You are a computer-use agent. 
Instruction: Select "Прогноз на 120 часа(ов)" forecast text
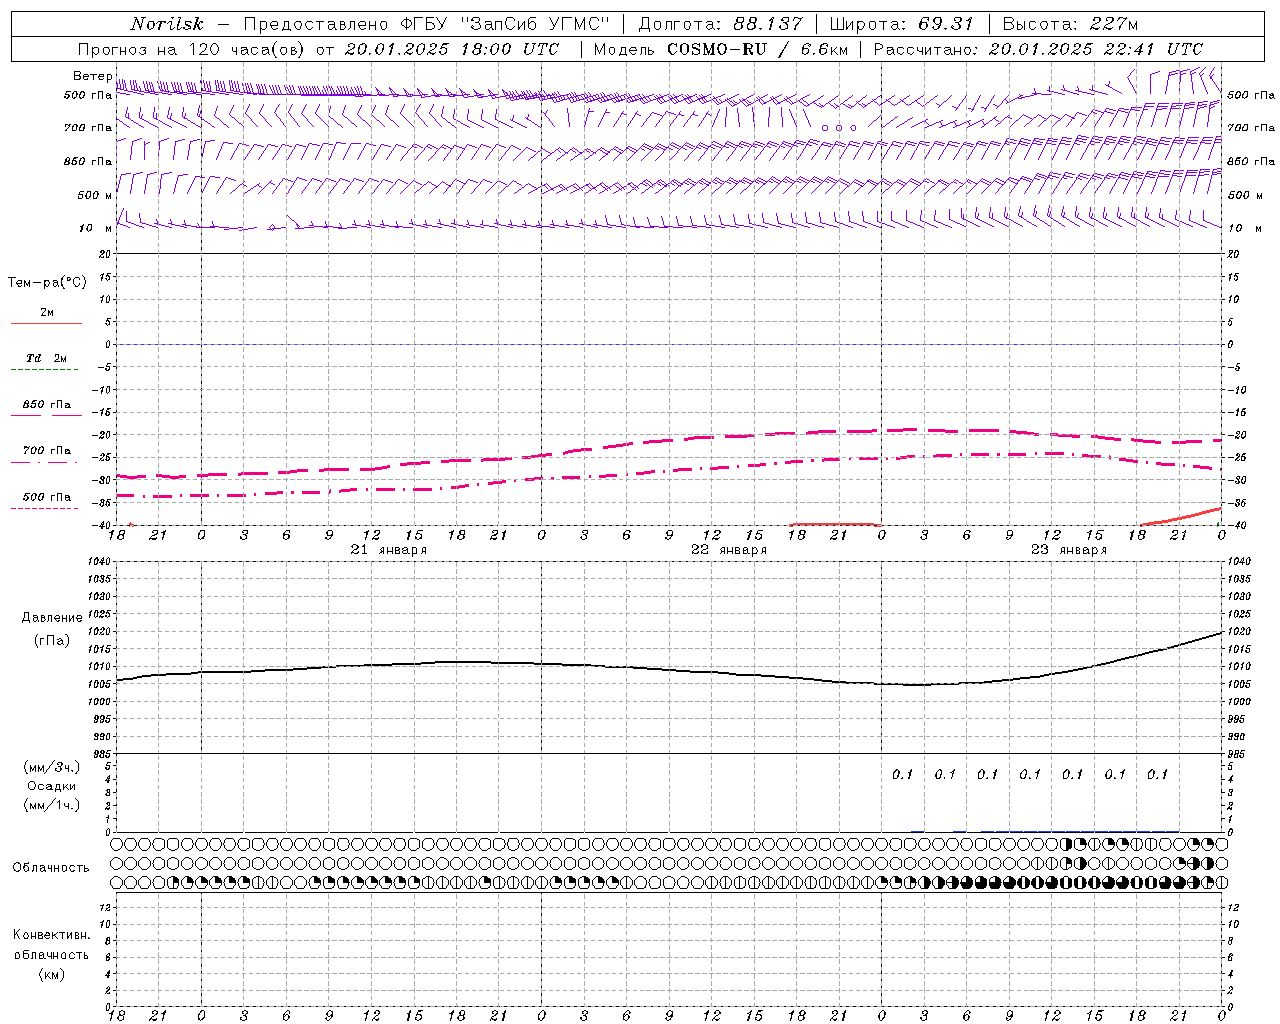[193, 49]
